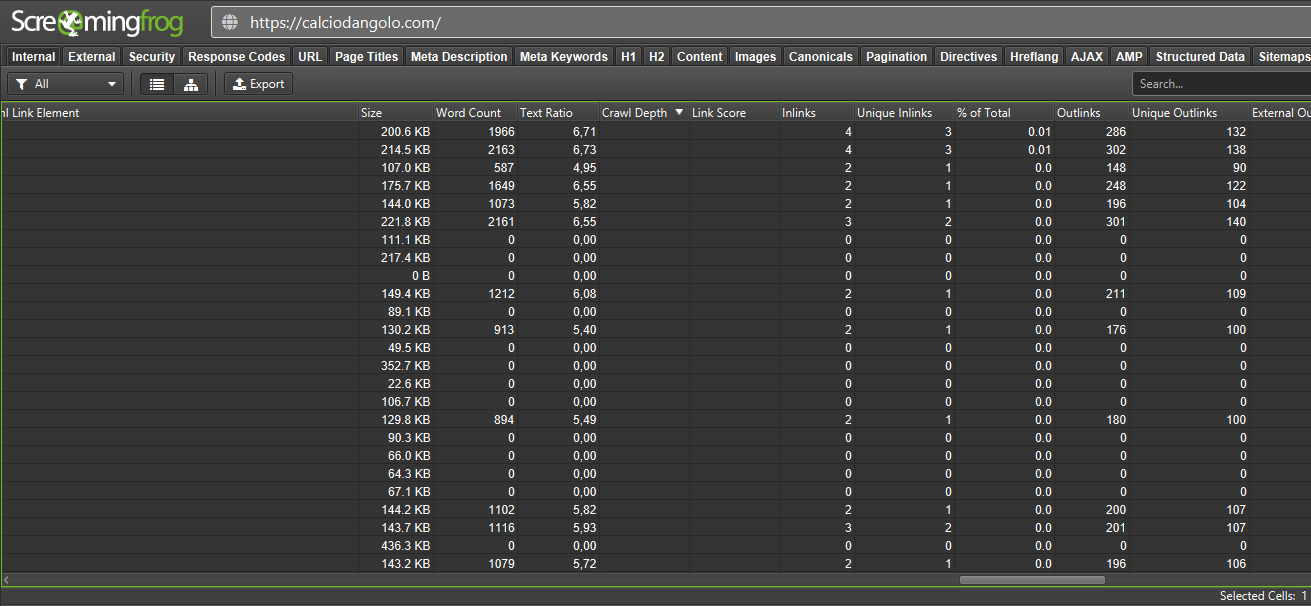This screenshot has height=606, width=1311.
Task: Click Crawl Depth sort arrow
Action: click(x=680, y=113)
